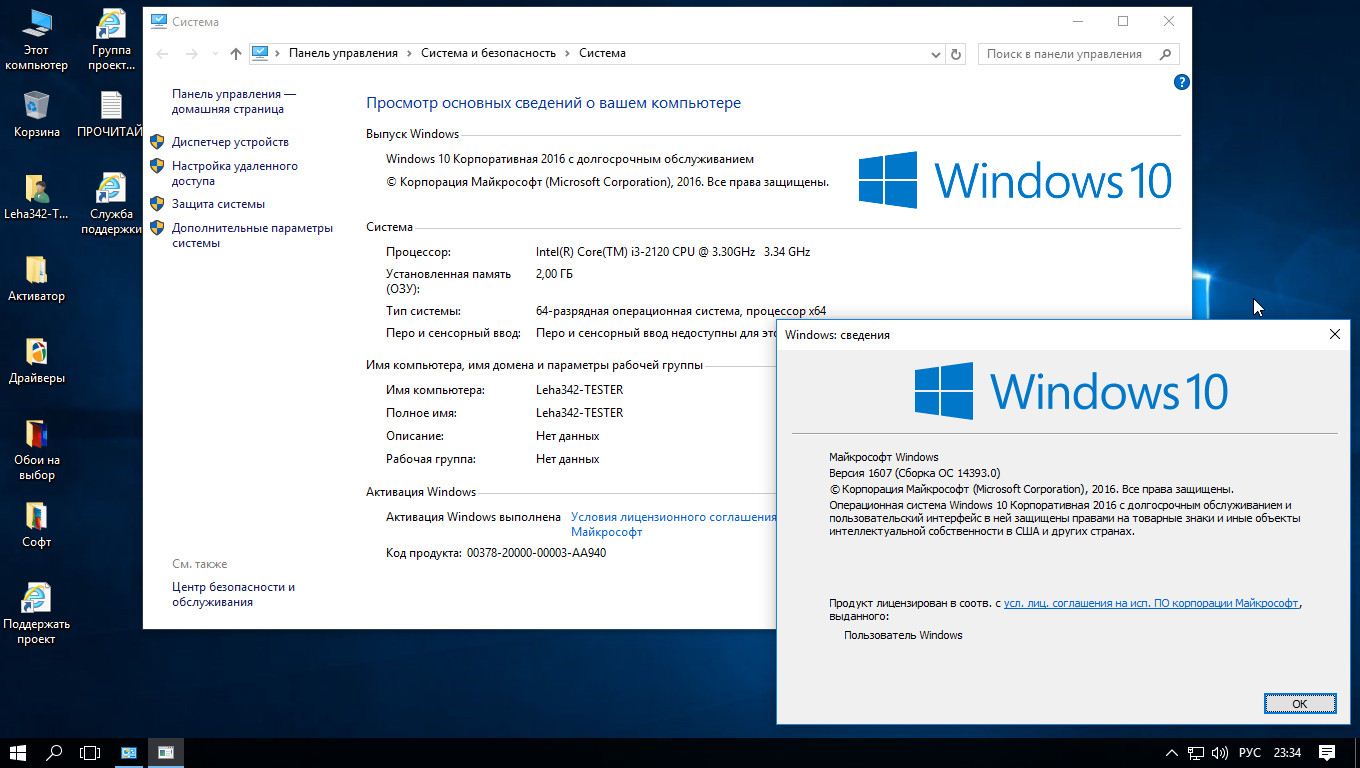Select Система и безопасность breadcrumb item

(x=488, y=53)
